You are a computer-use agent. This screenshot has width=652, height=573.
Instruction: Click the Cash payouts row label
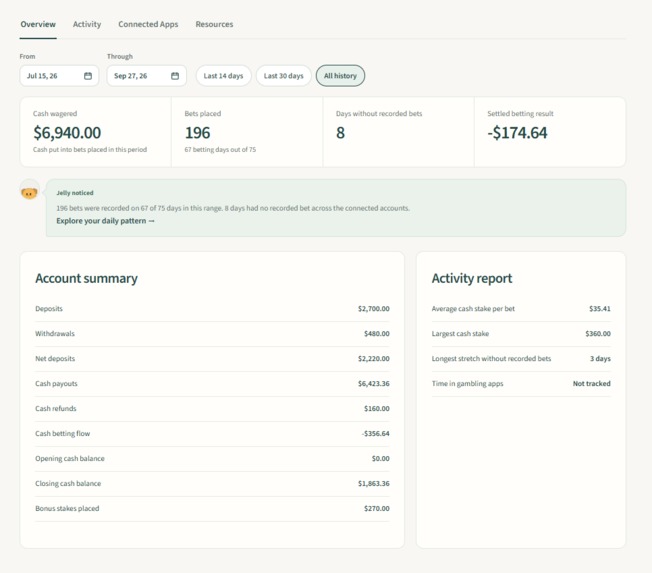(x=56, y=383)
